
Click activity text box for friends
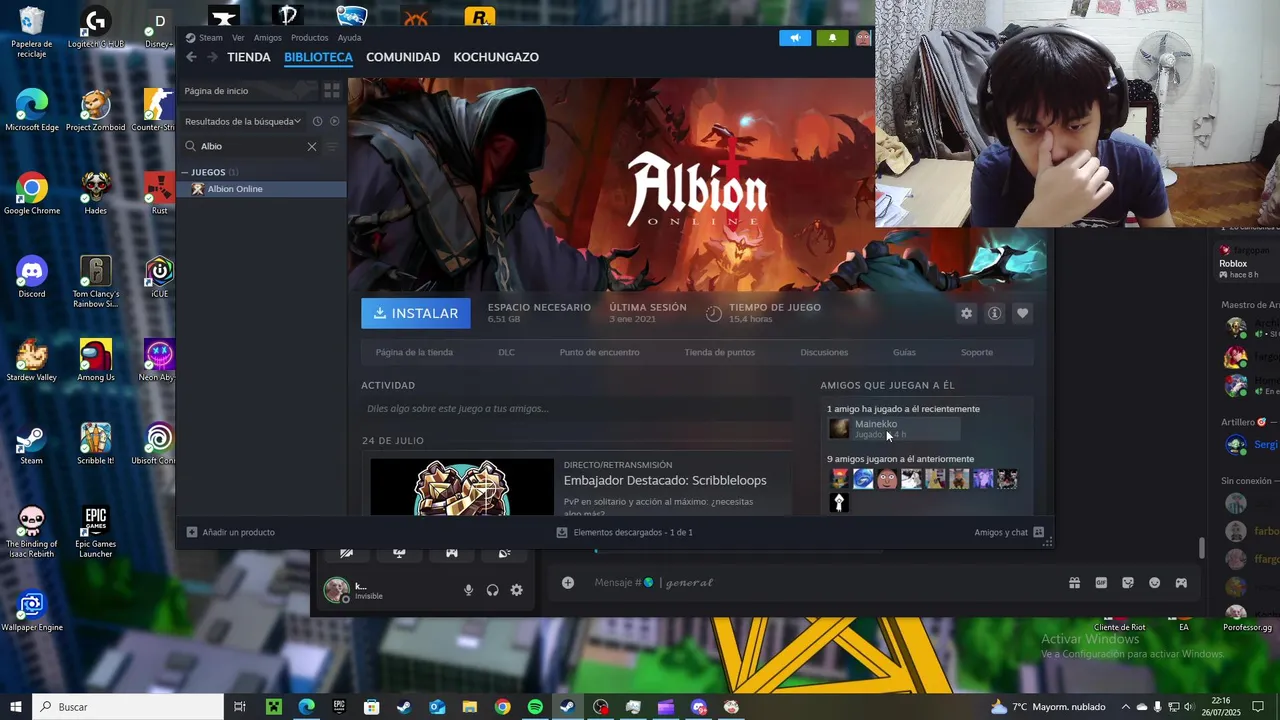tap(577, 408)
